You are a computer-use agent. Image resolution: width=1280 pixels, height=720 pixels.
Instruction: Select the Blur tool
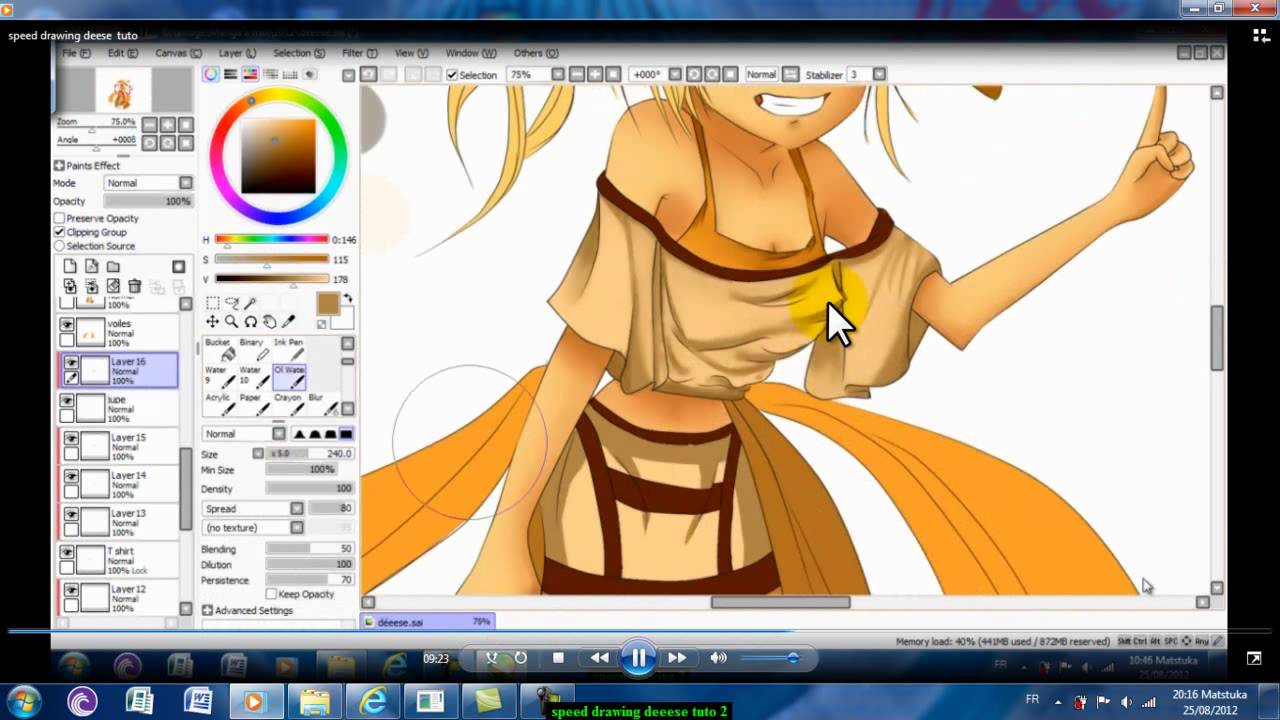[322, 403]
